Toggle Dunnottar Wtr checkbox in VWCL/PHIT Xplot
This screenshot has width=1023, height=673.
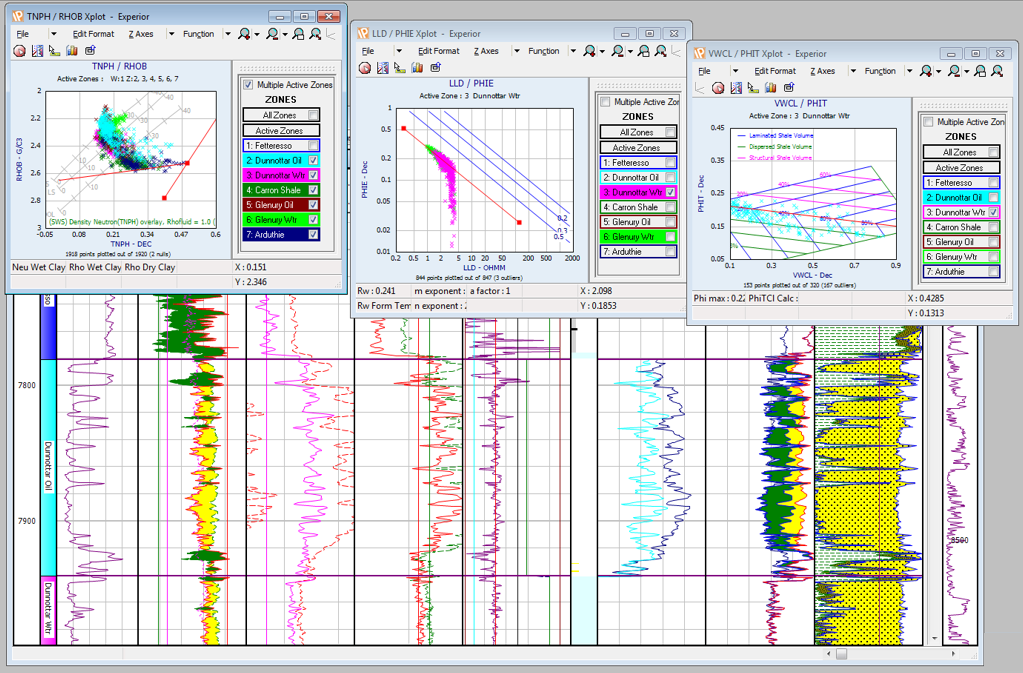[993, 212]
